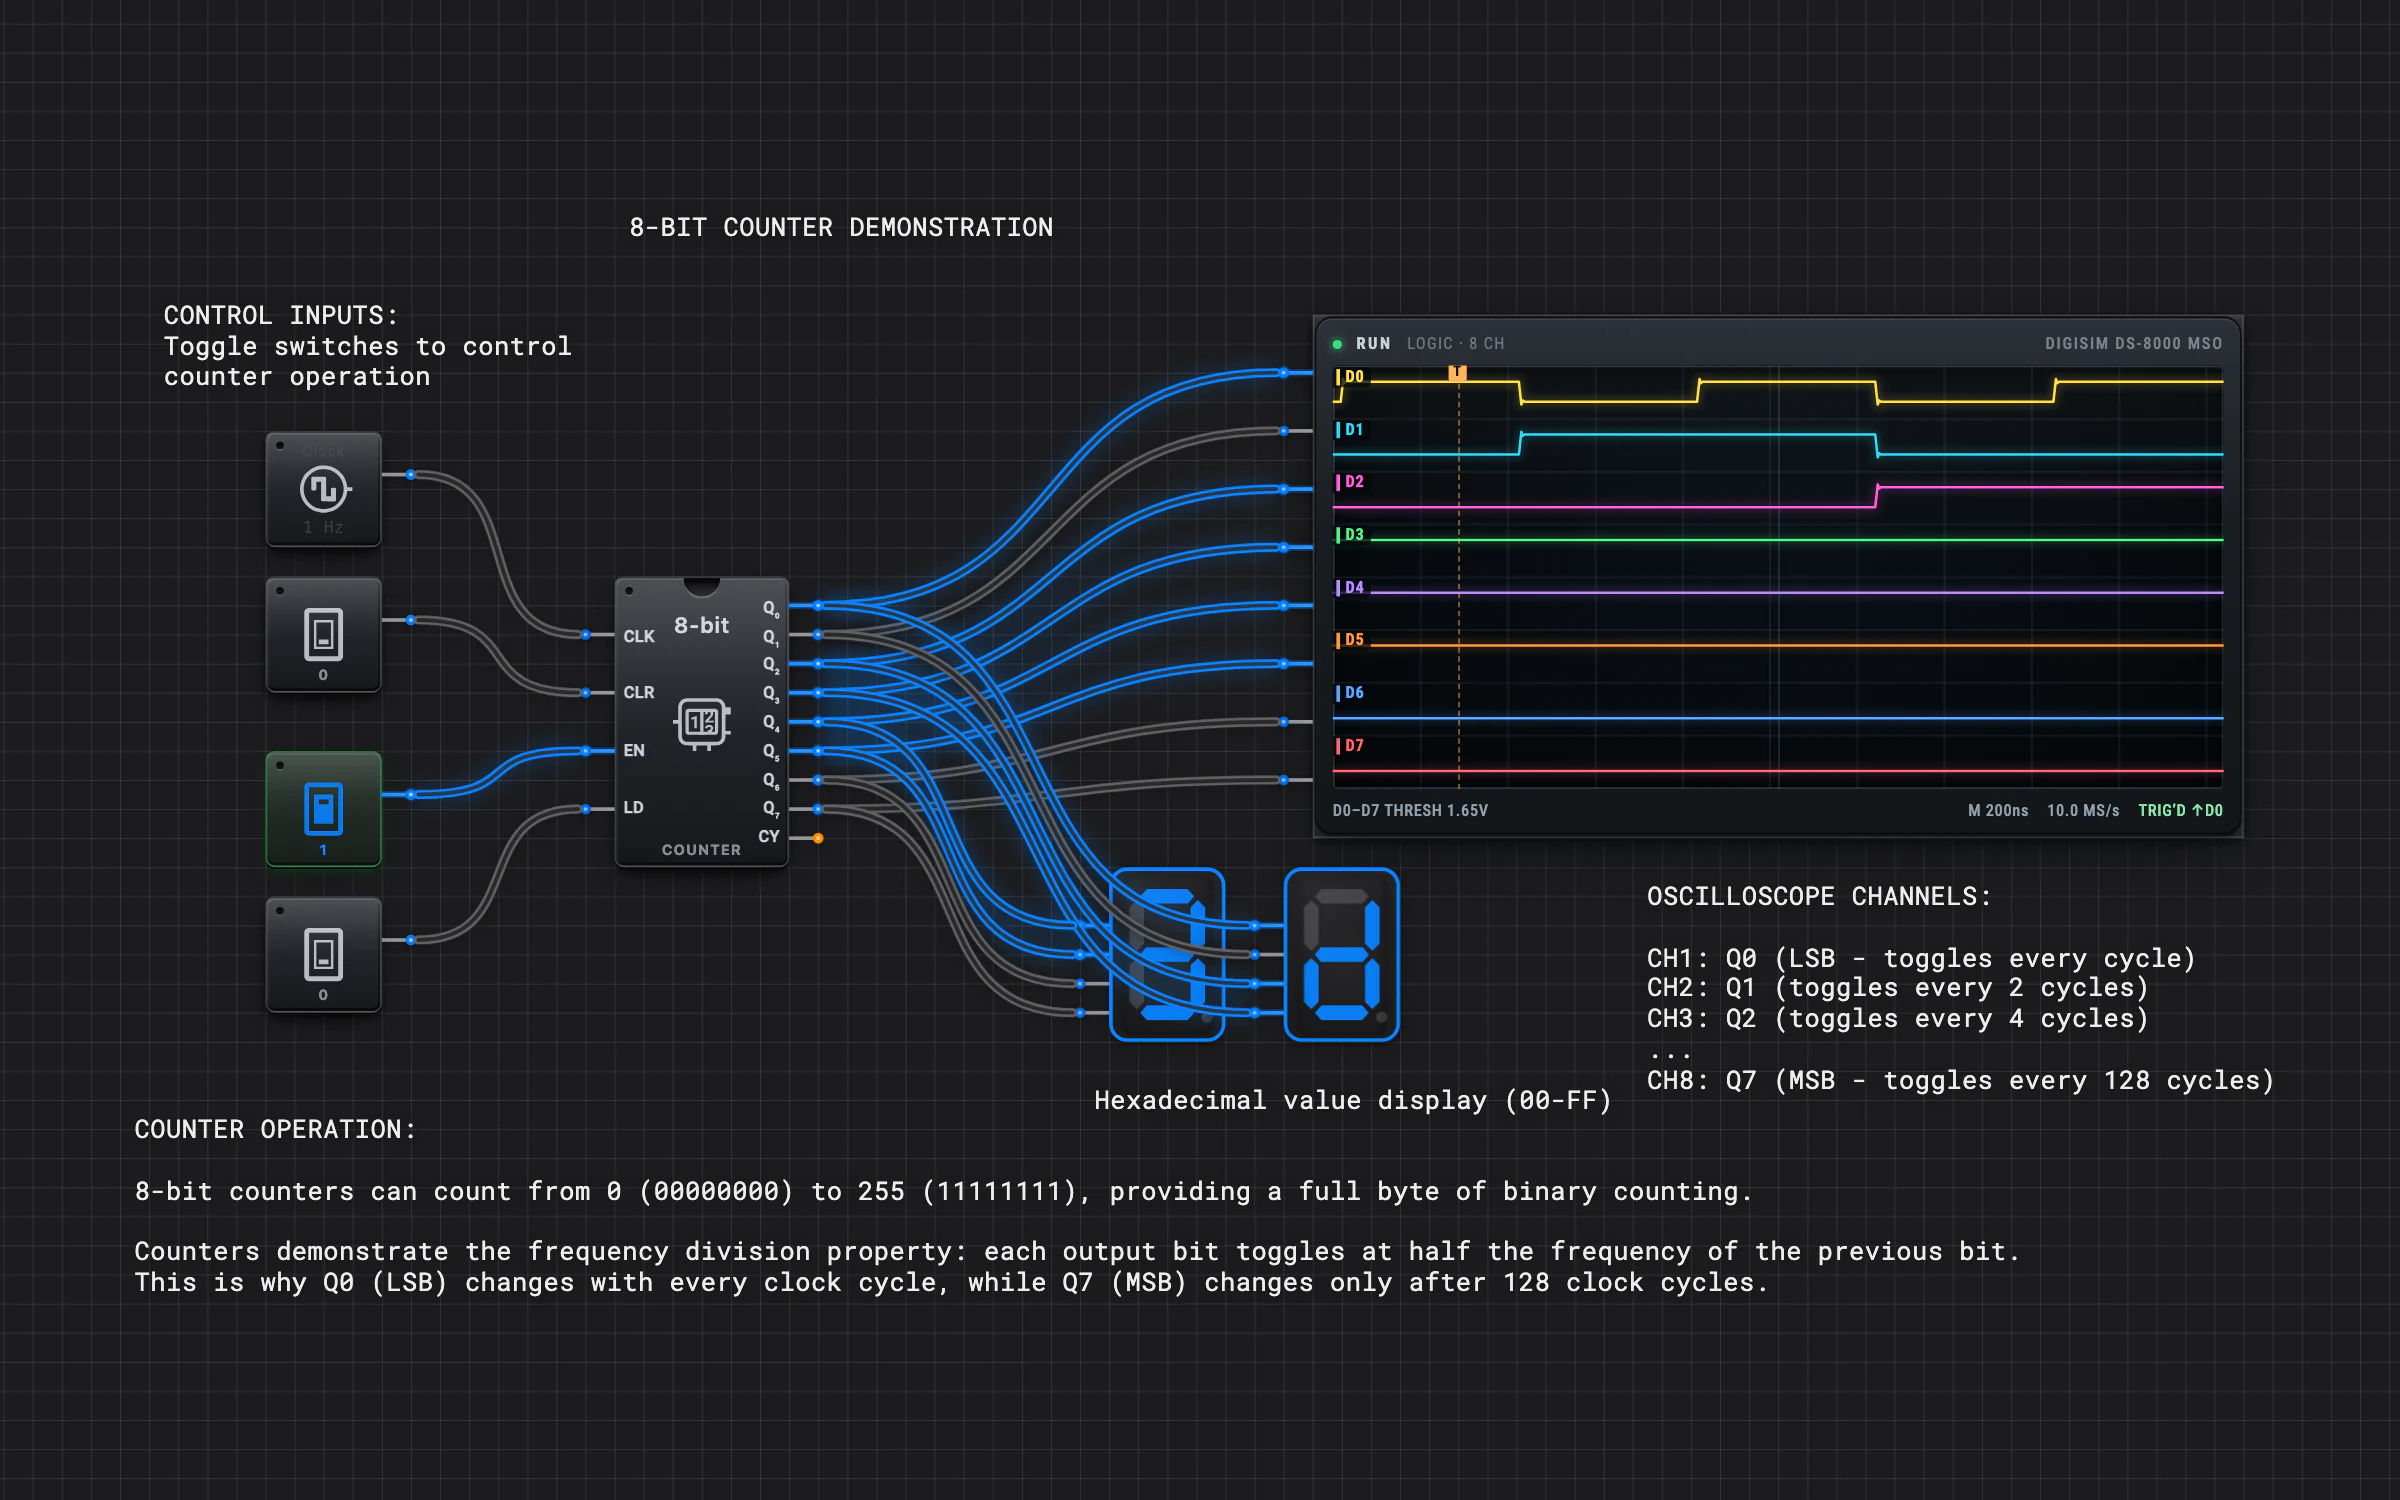Select the D2 magenta channel label
The height and width of the screenshot is (1500, 2400).
coord(1350,482)
